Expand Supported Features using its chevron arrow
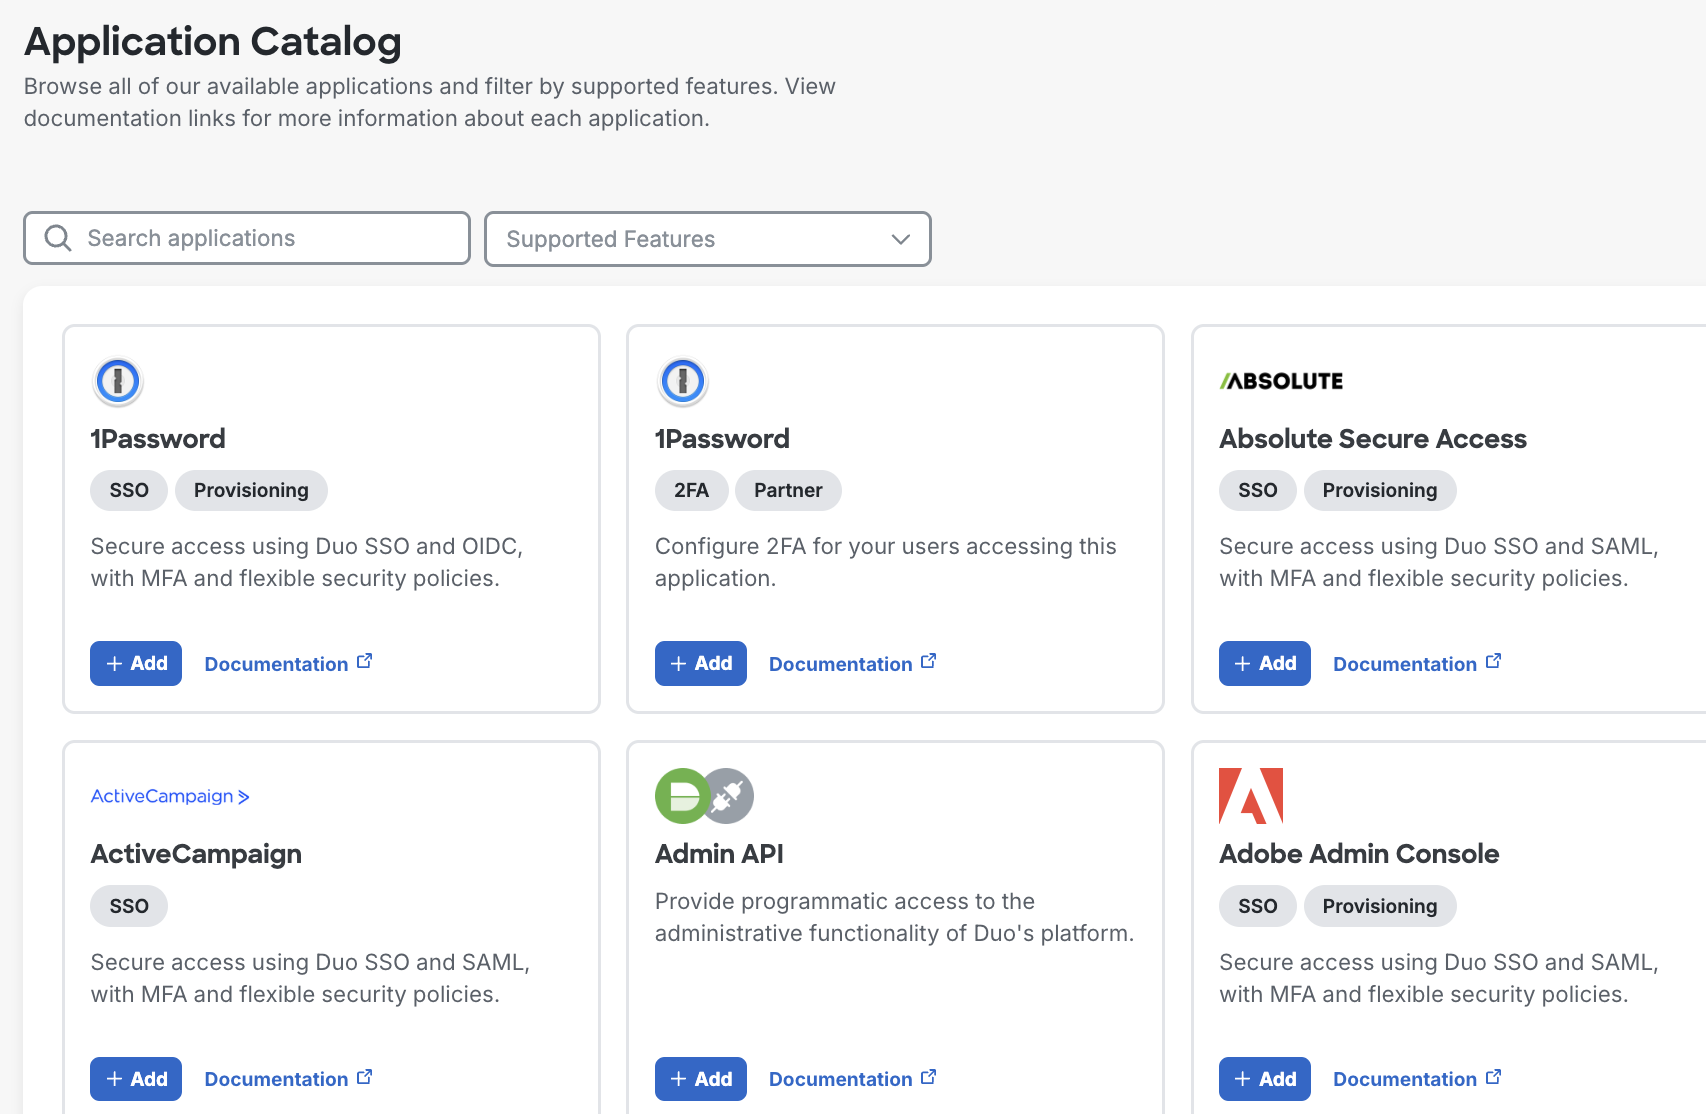Image resolution: width=1706 pixels, height=1114 pixels. 900,239
